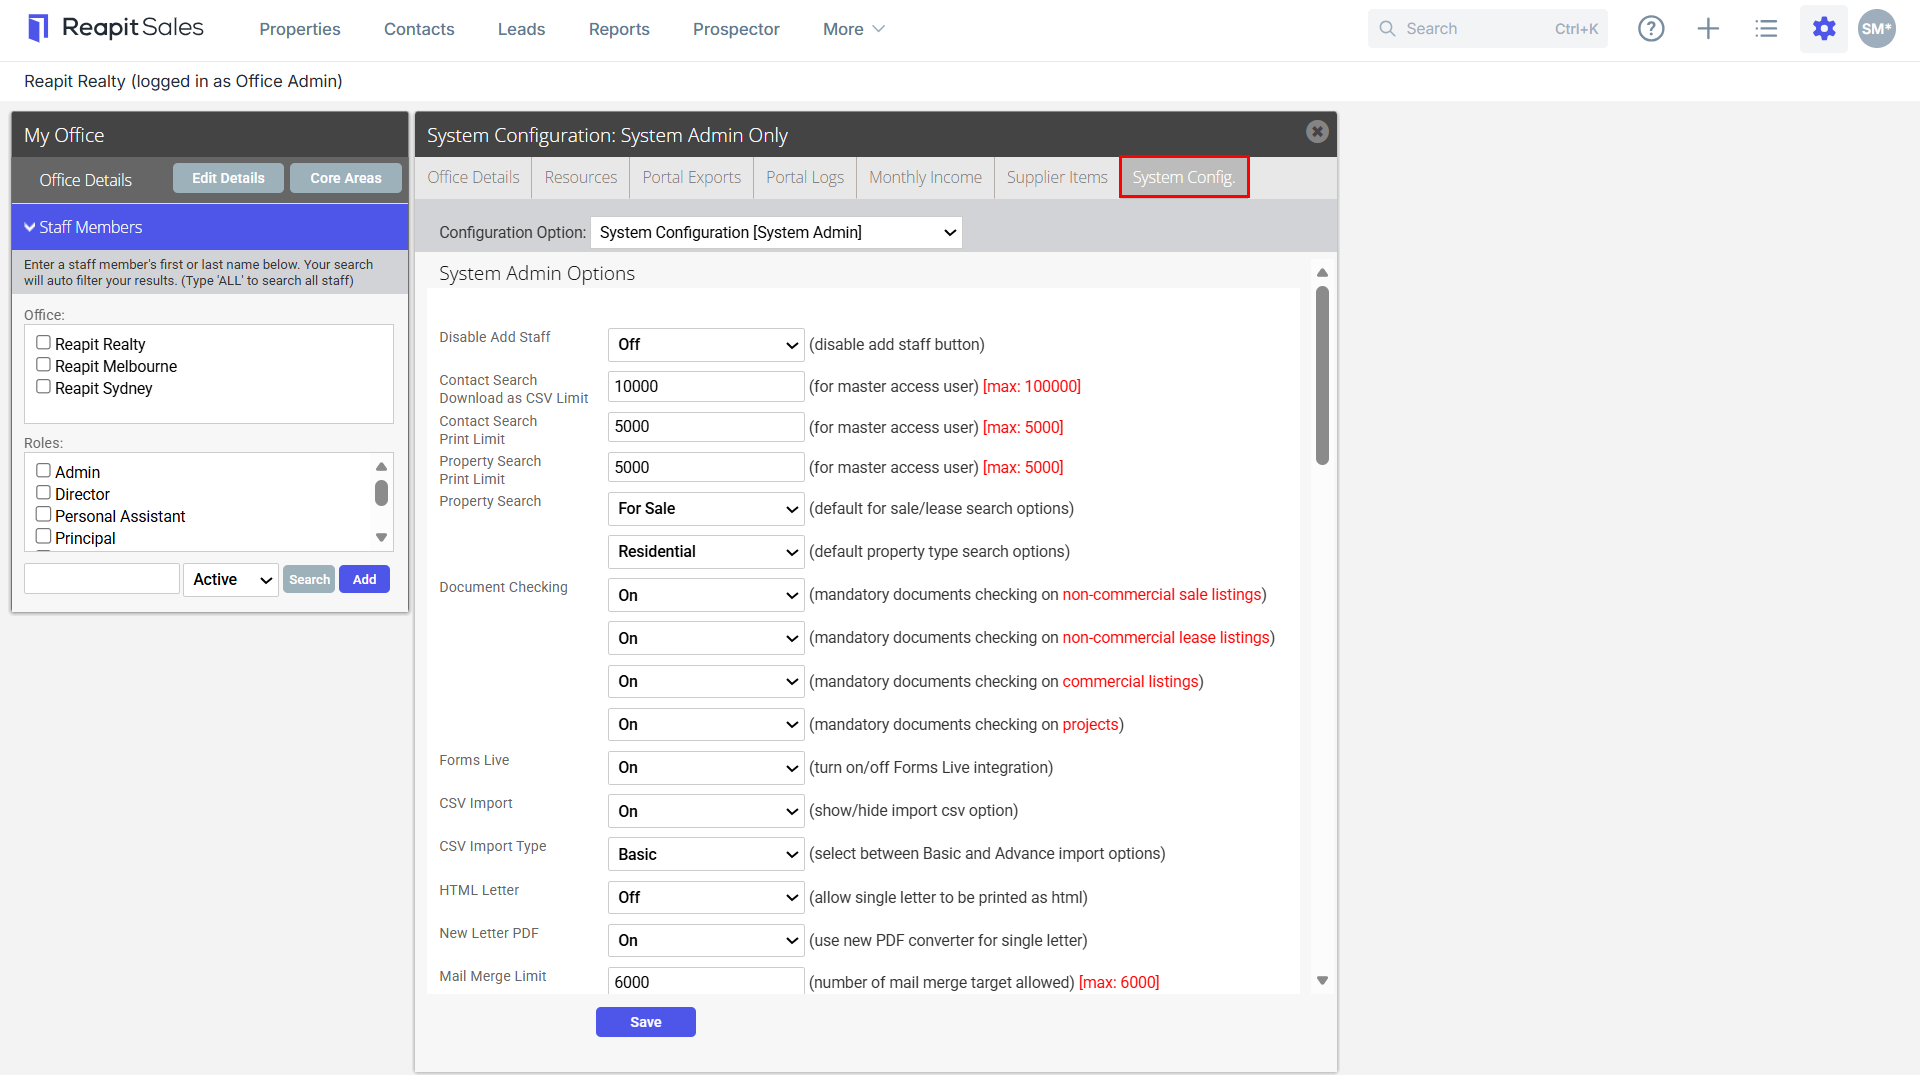Tick the Reapit Melbourne office checkbox

(x=43, y=365)
